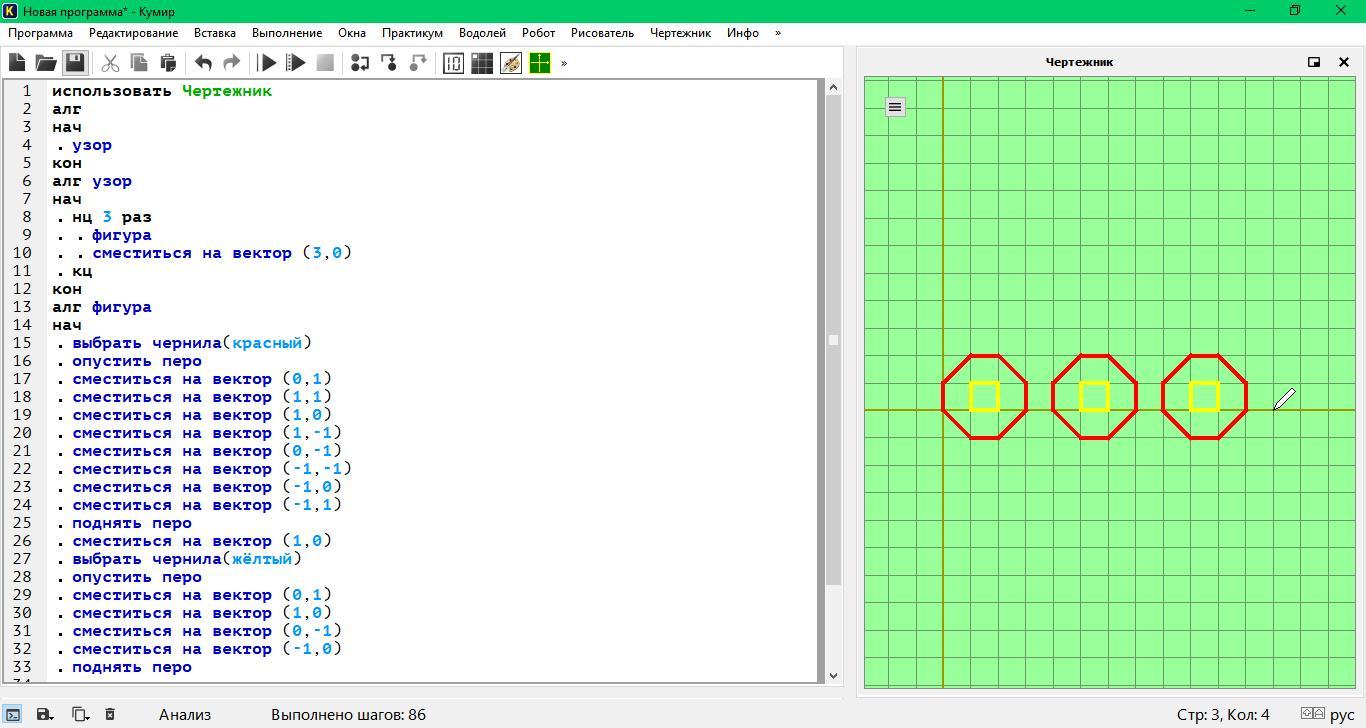Expand the menu bar overflow arrow
This screenshot has width=1366, height=728.
click(778, 33)
